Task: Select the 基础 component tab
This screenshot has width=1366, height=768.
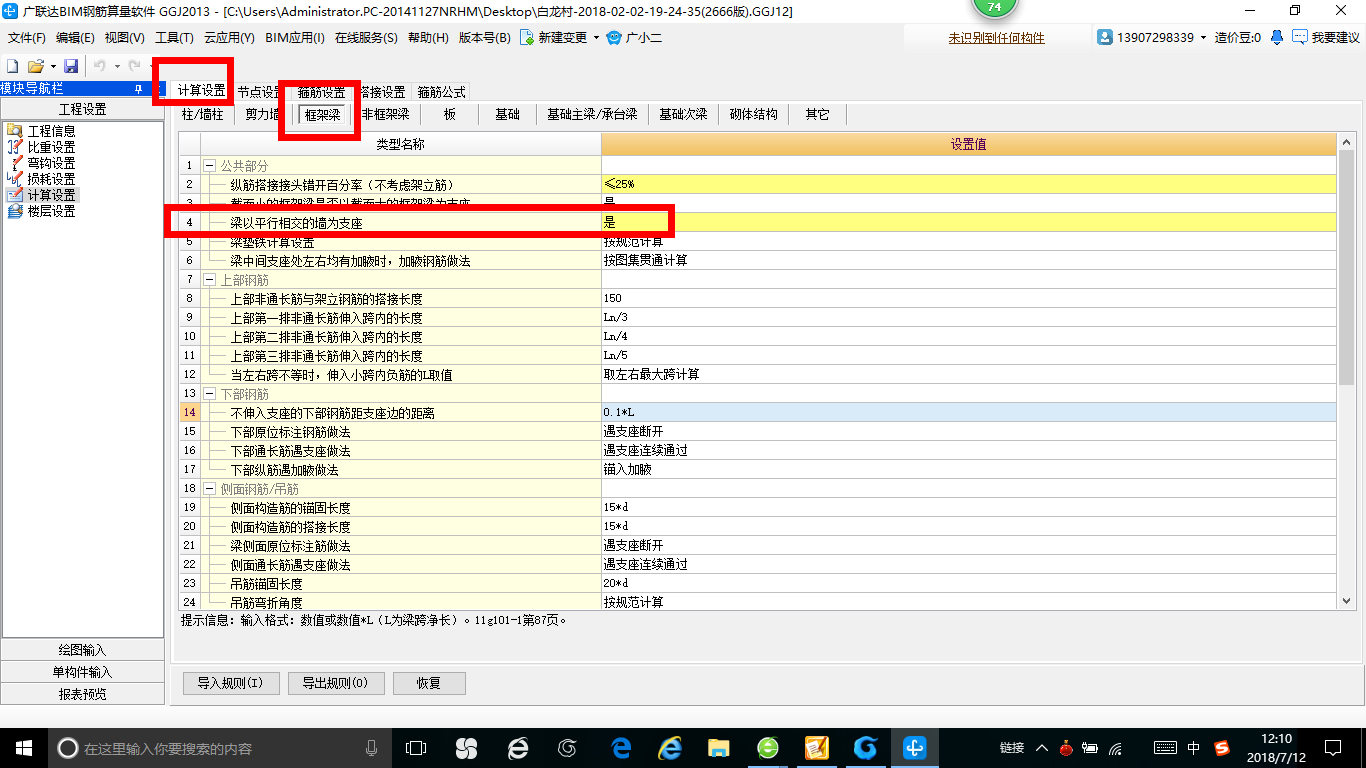Action: point(507,115)
